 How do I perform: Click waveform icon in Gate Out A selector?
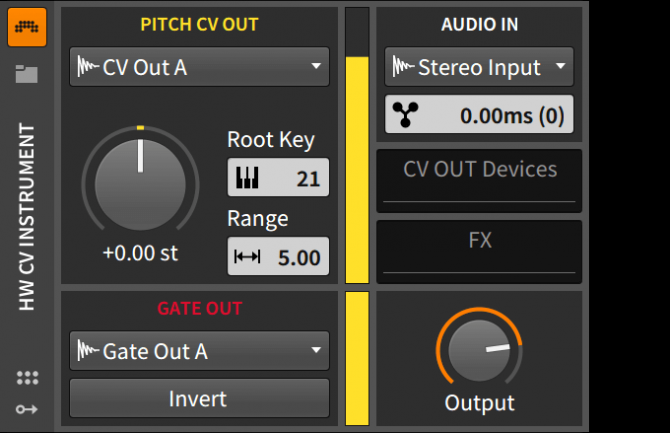89,351
